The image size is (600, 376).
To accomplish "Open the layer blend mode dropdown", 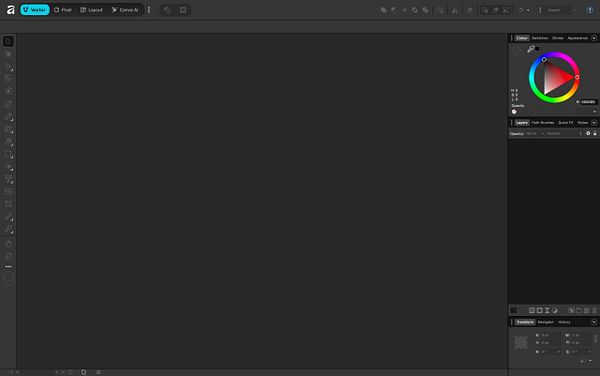I will (564, 133).
